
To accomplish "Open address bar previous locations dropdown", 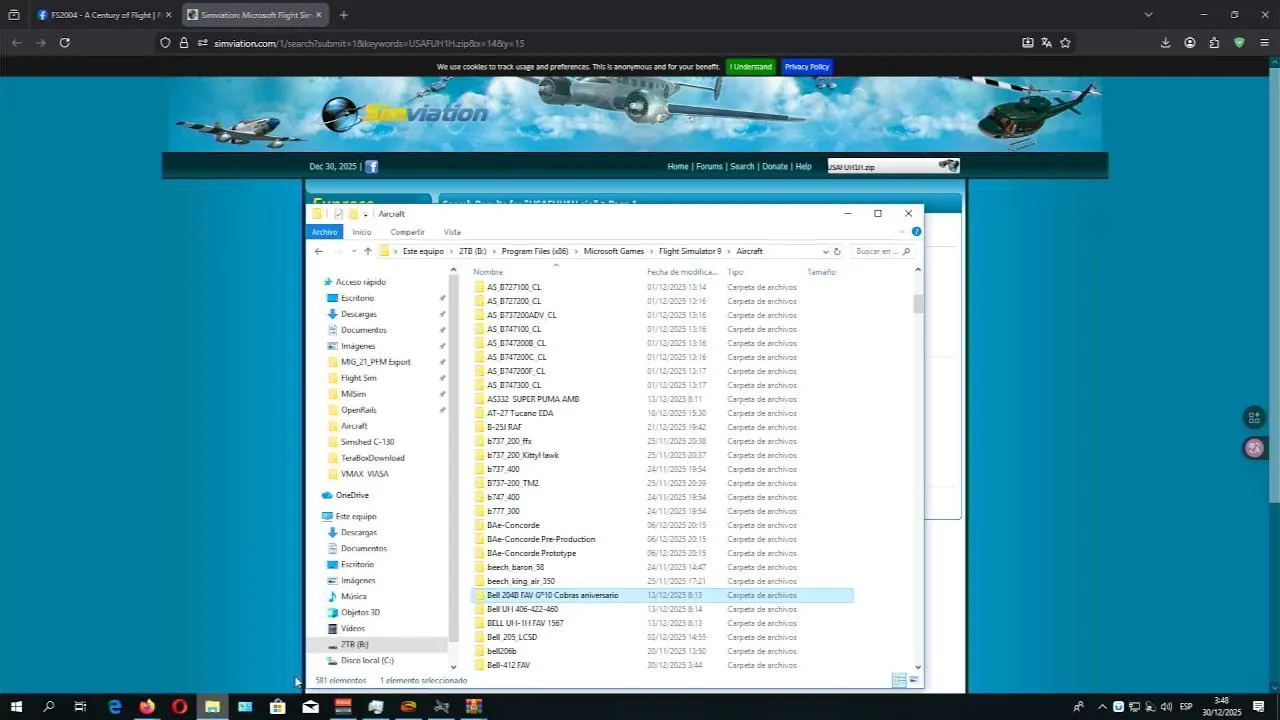I will [x=825, y=251].
